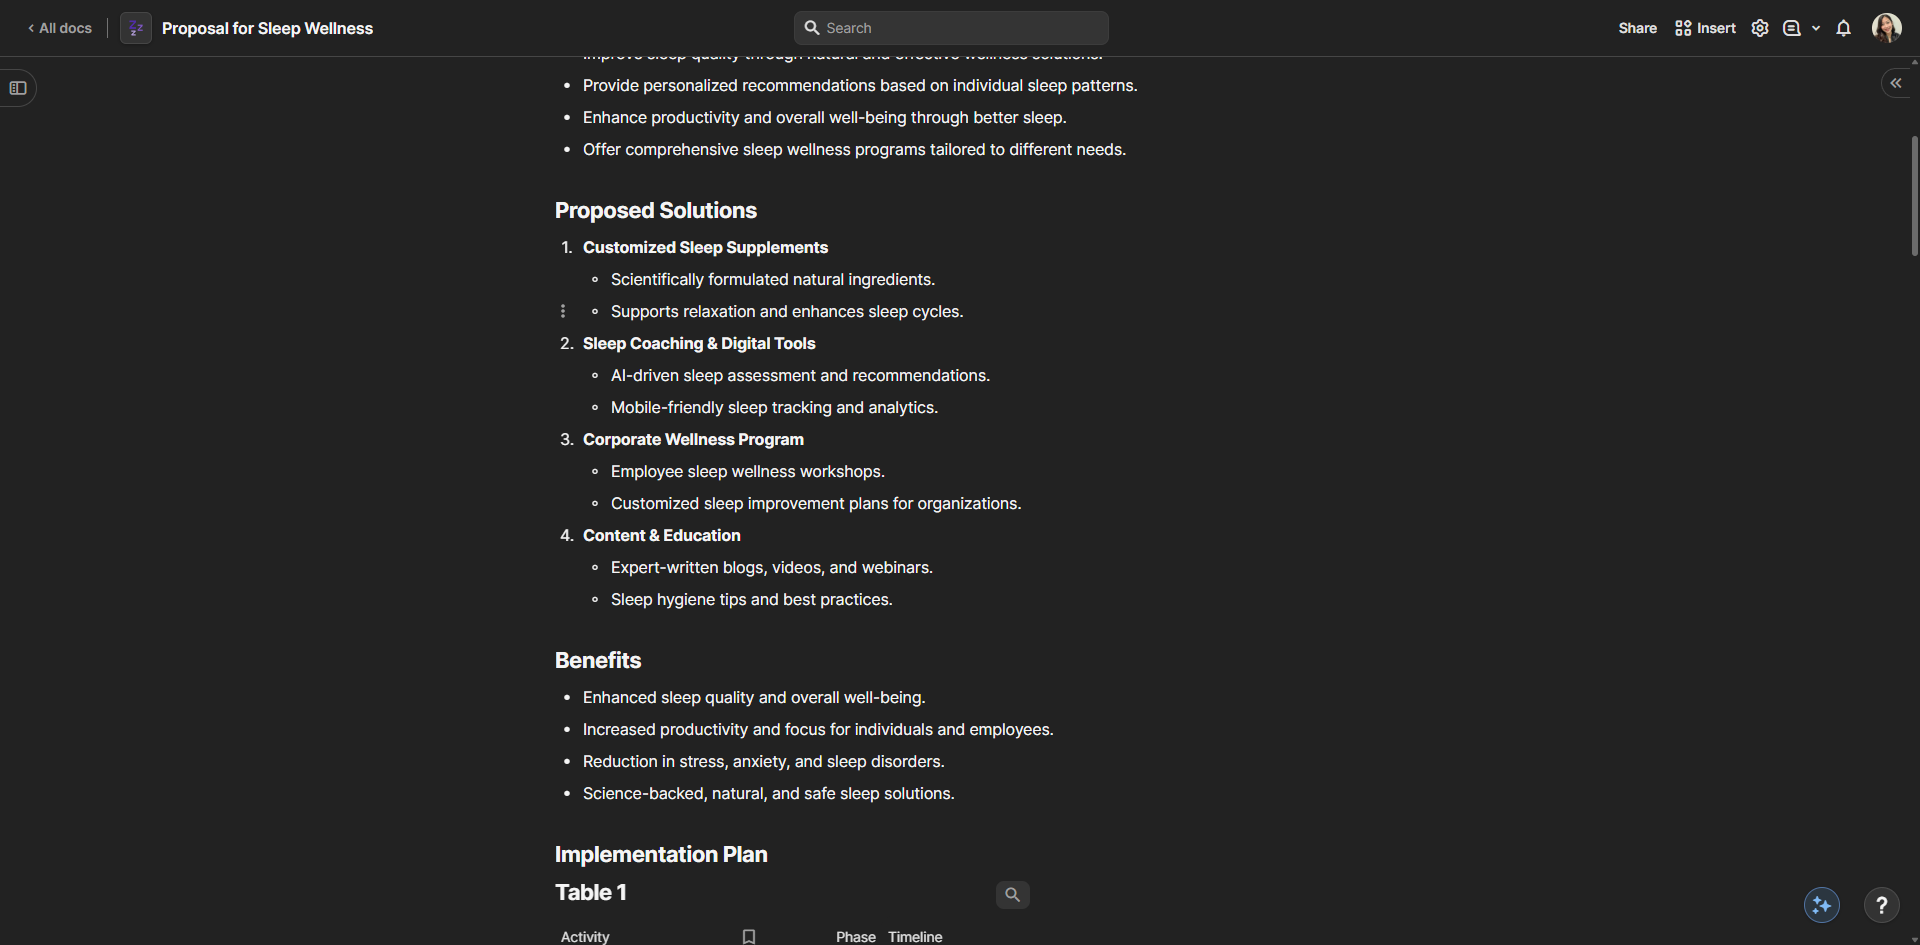Collapse the right panel with double chevron
Viewport: 1920px width, 945px height.
click(x=1896, y=83)
